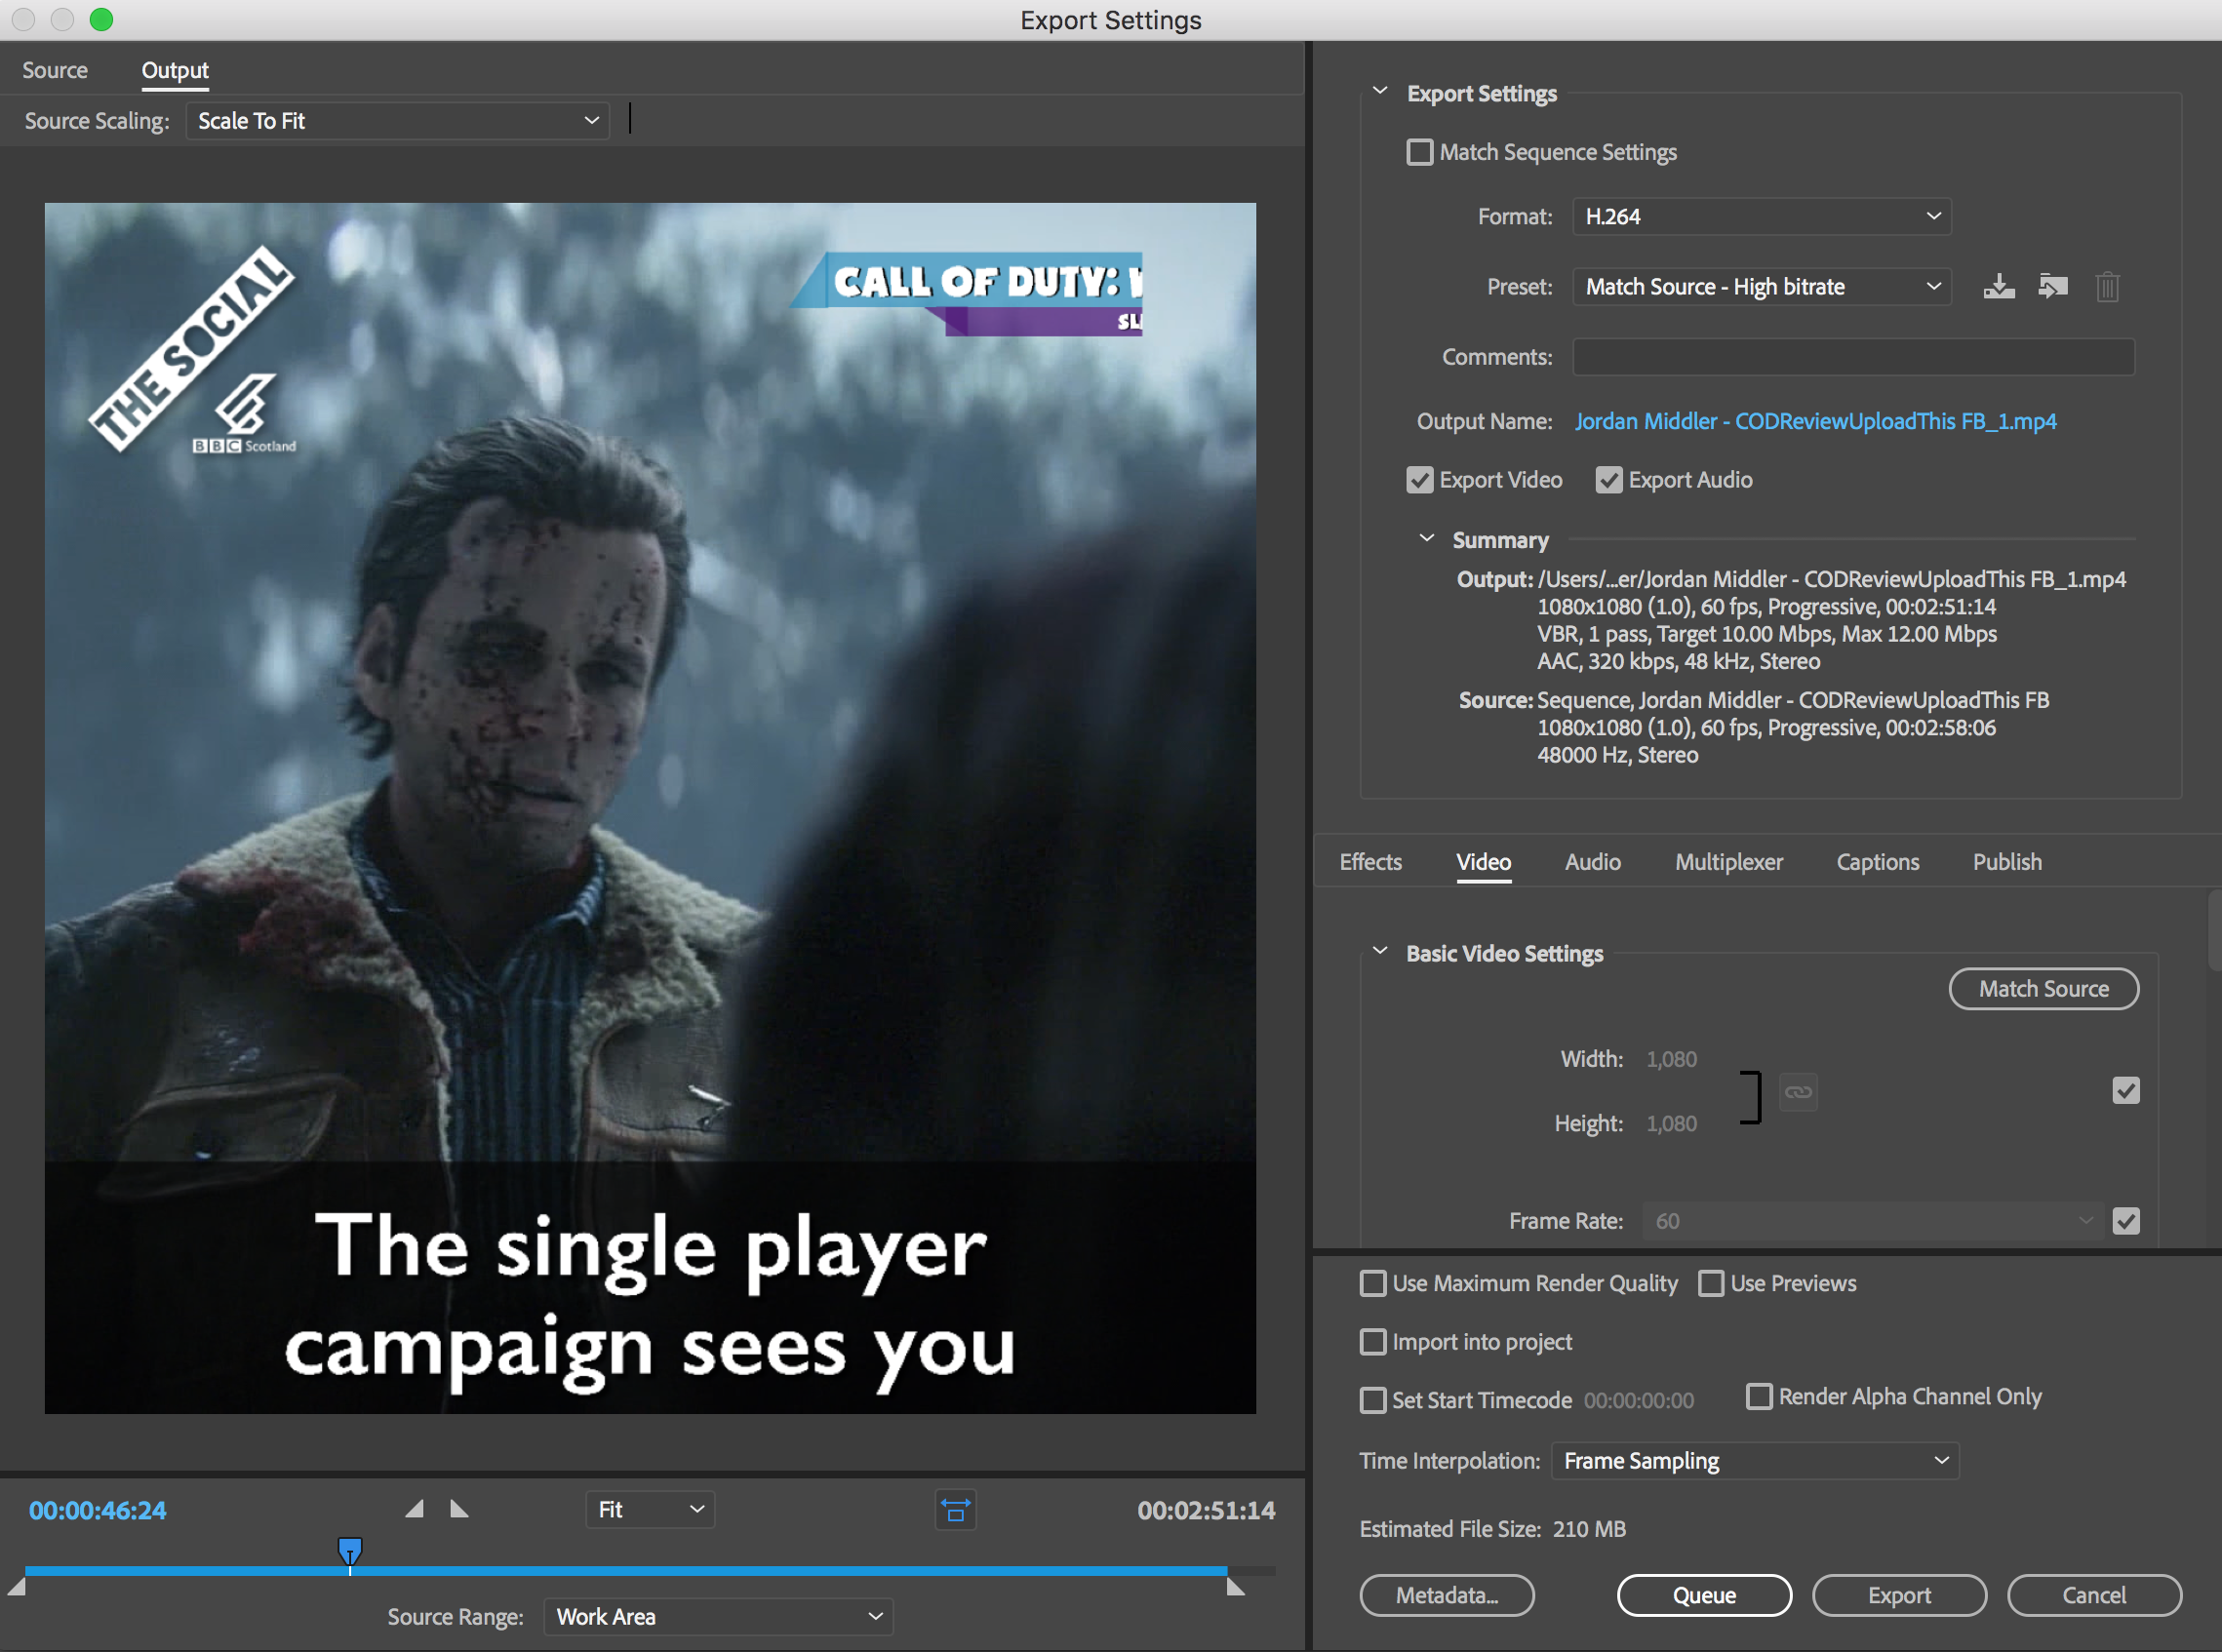The height and width of the screenshot is (1652, 2222).
Task: Uncheck Export Video
Action: pos(1419,480)
